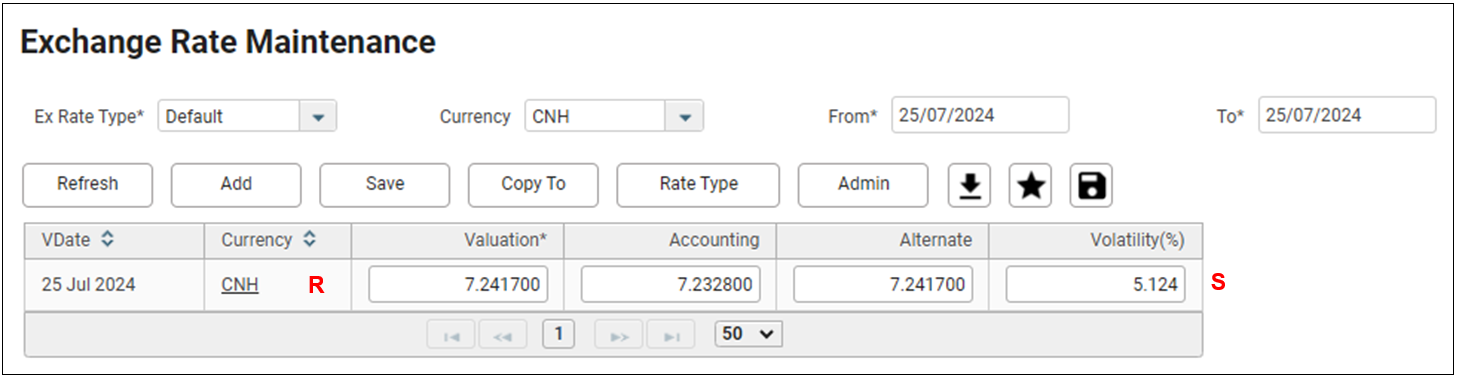
Task: Click the Refresh button
Action: (x=87, y=184)
